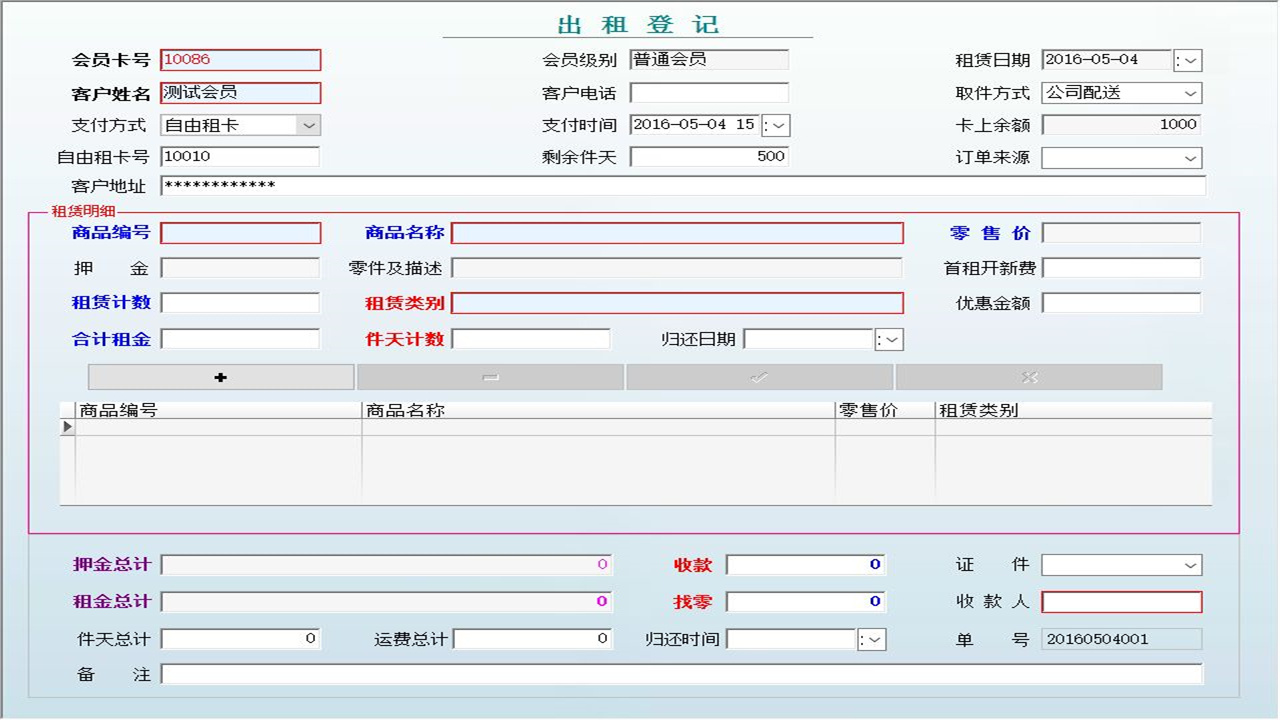Click inside the 商品编号 product code field

click(x=240, y=233)
